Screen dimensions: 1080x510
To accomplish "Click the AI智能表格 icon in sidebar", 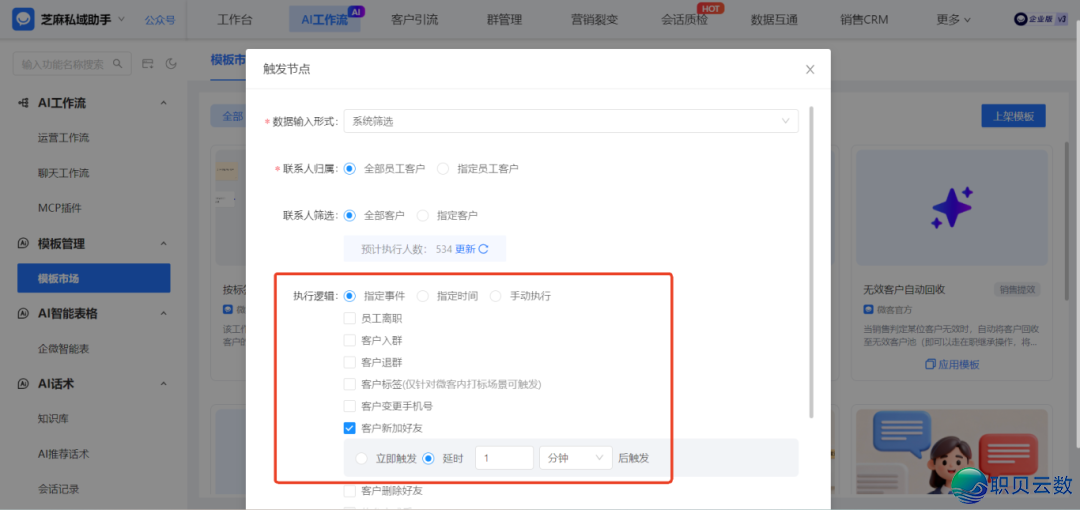I will point(24,313).
